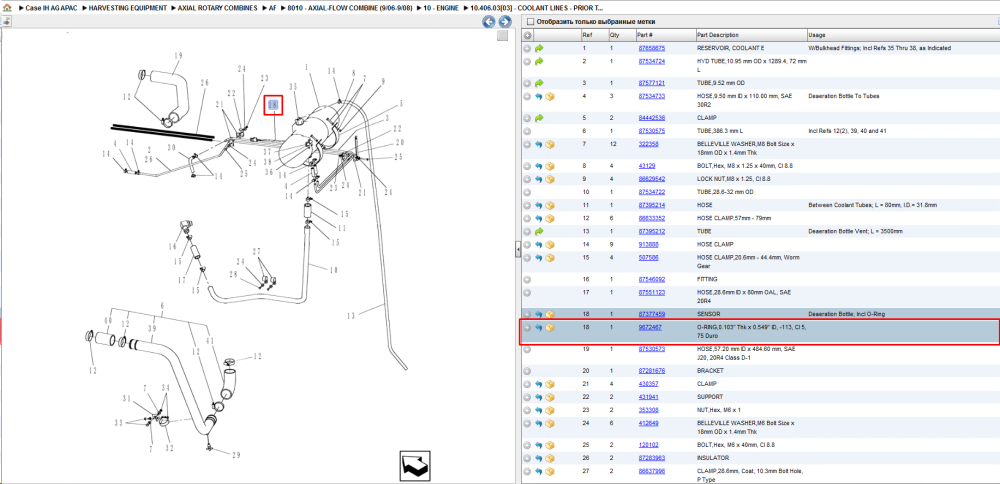This screenshot has width=1000, height=484.
Task: Click box icon for part 597586
Action: pos(550,258)
